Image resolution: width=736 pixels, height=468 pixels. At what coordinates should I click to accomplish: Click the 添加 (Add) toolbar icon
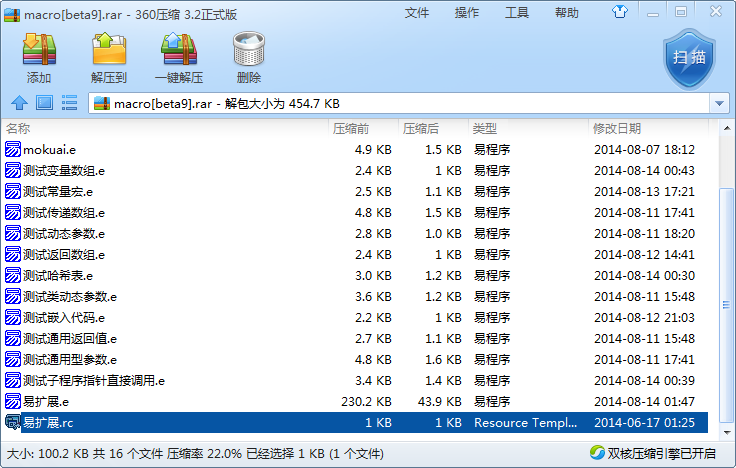[x=39, y=49]
